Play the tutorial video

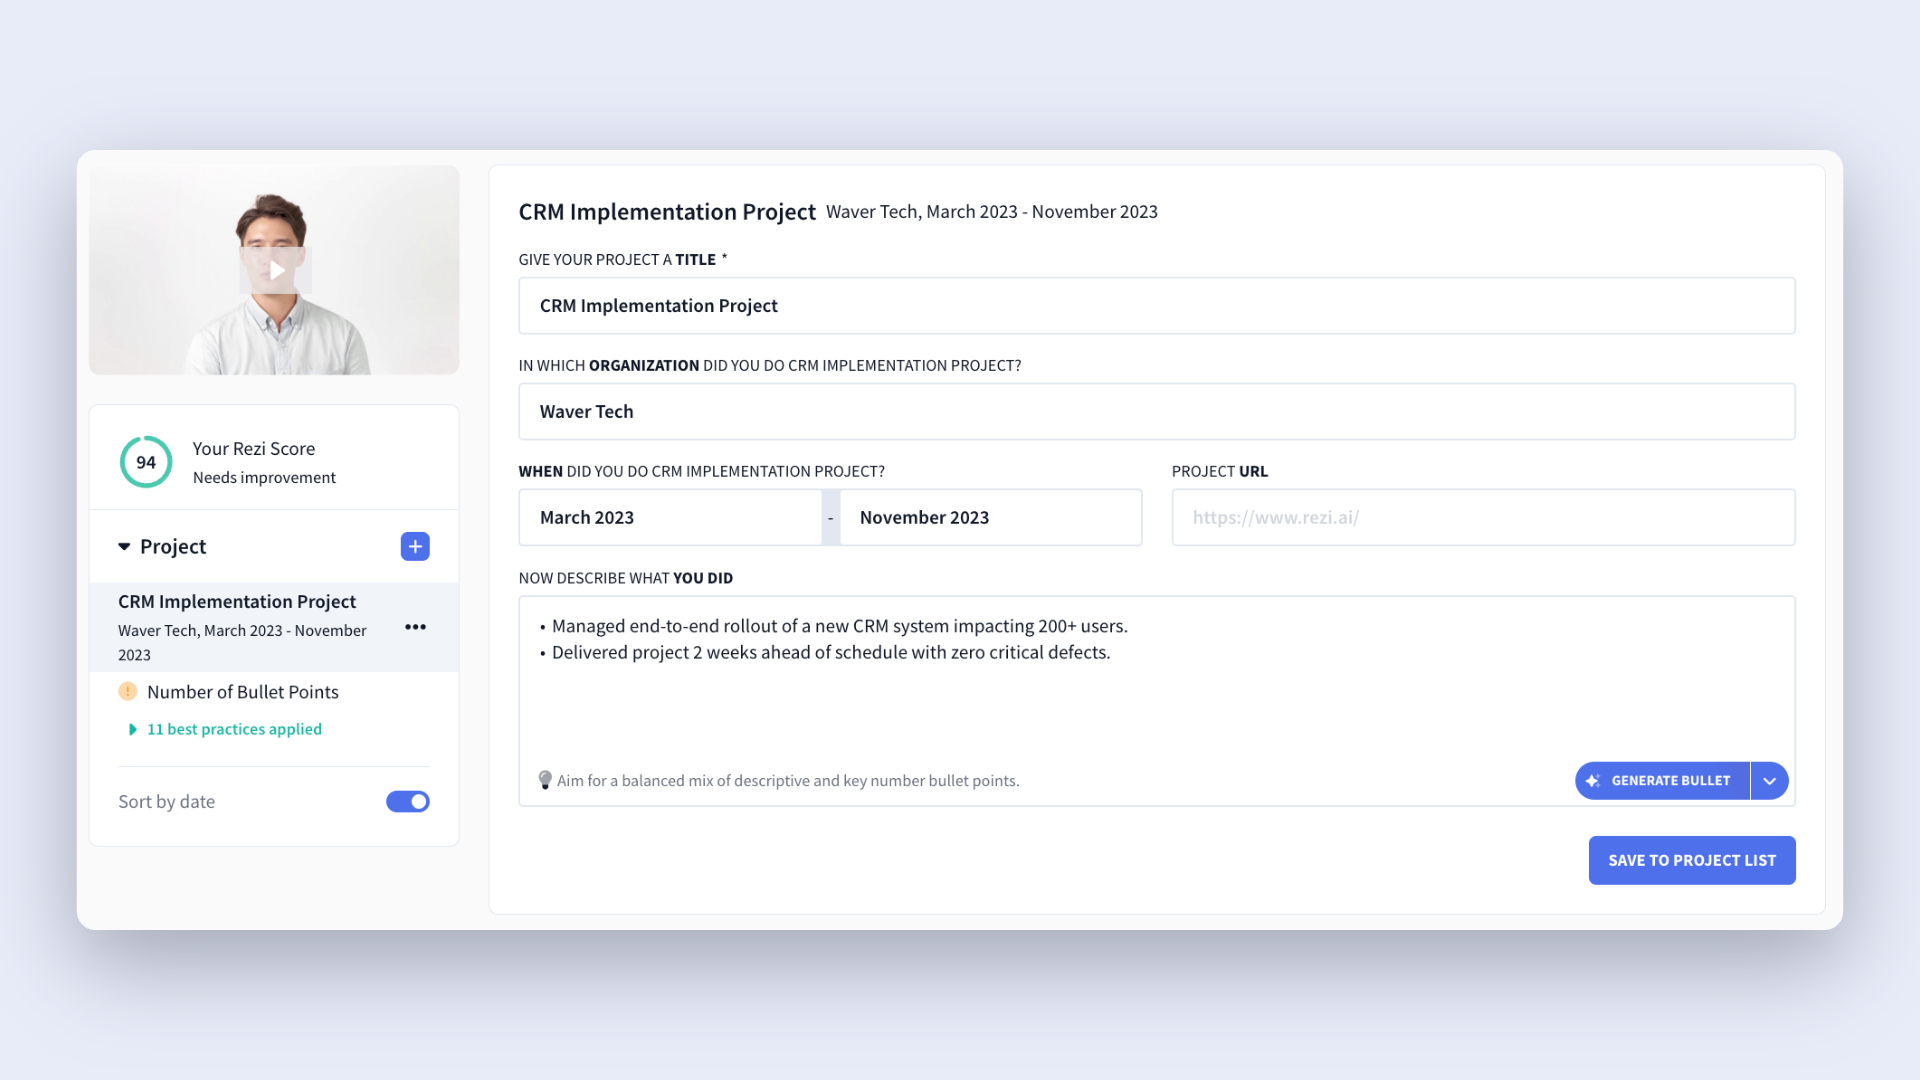tap(275, 270)
